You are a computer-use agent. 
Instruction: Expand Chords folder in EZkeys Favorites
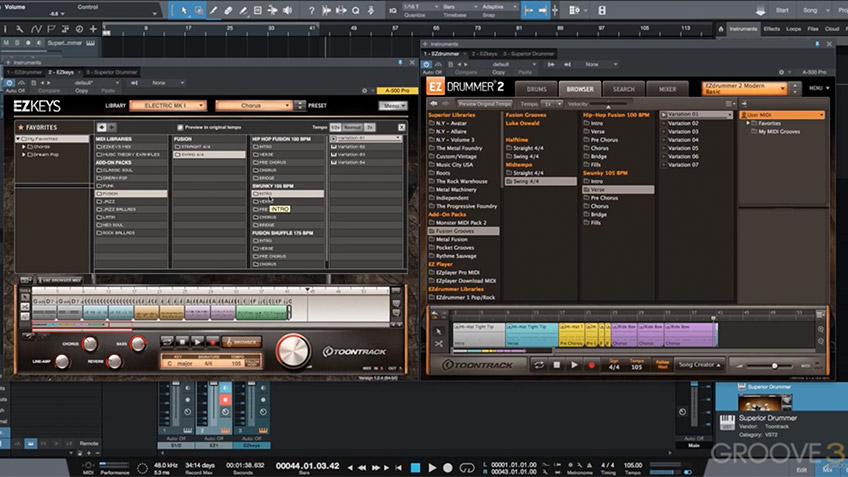click(x=24, y=147)
